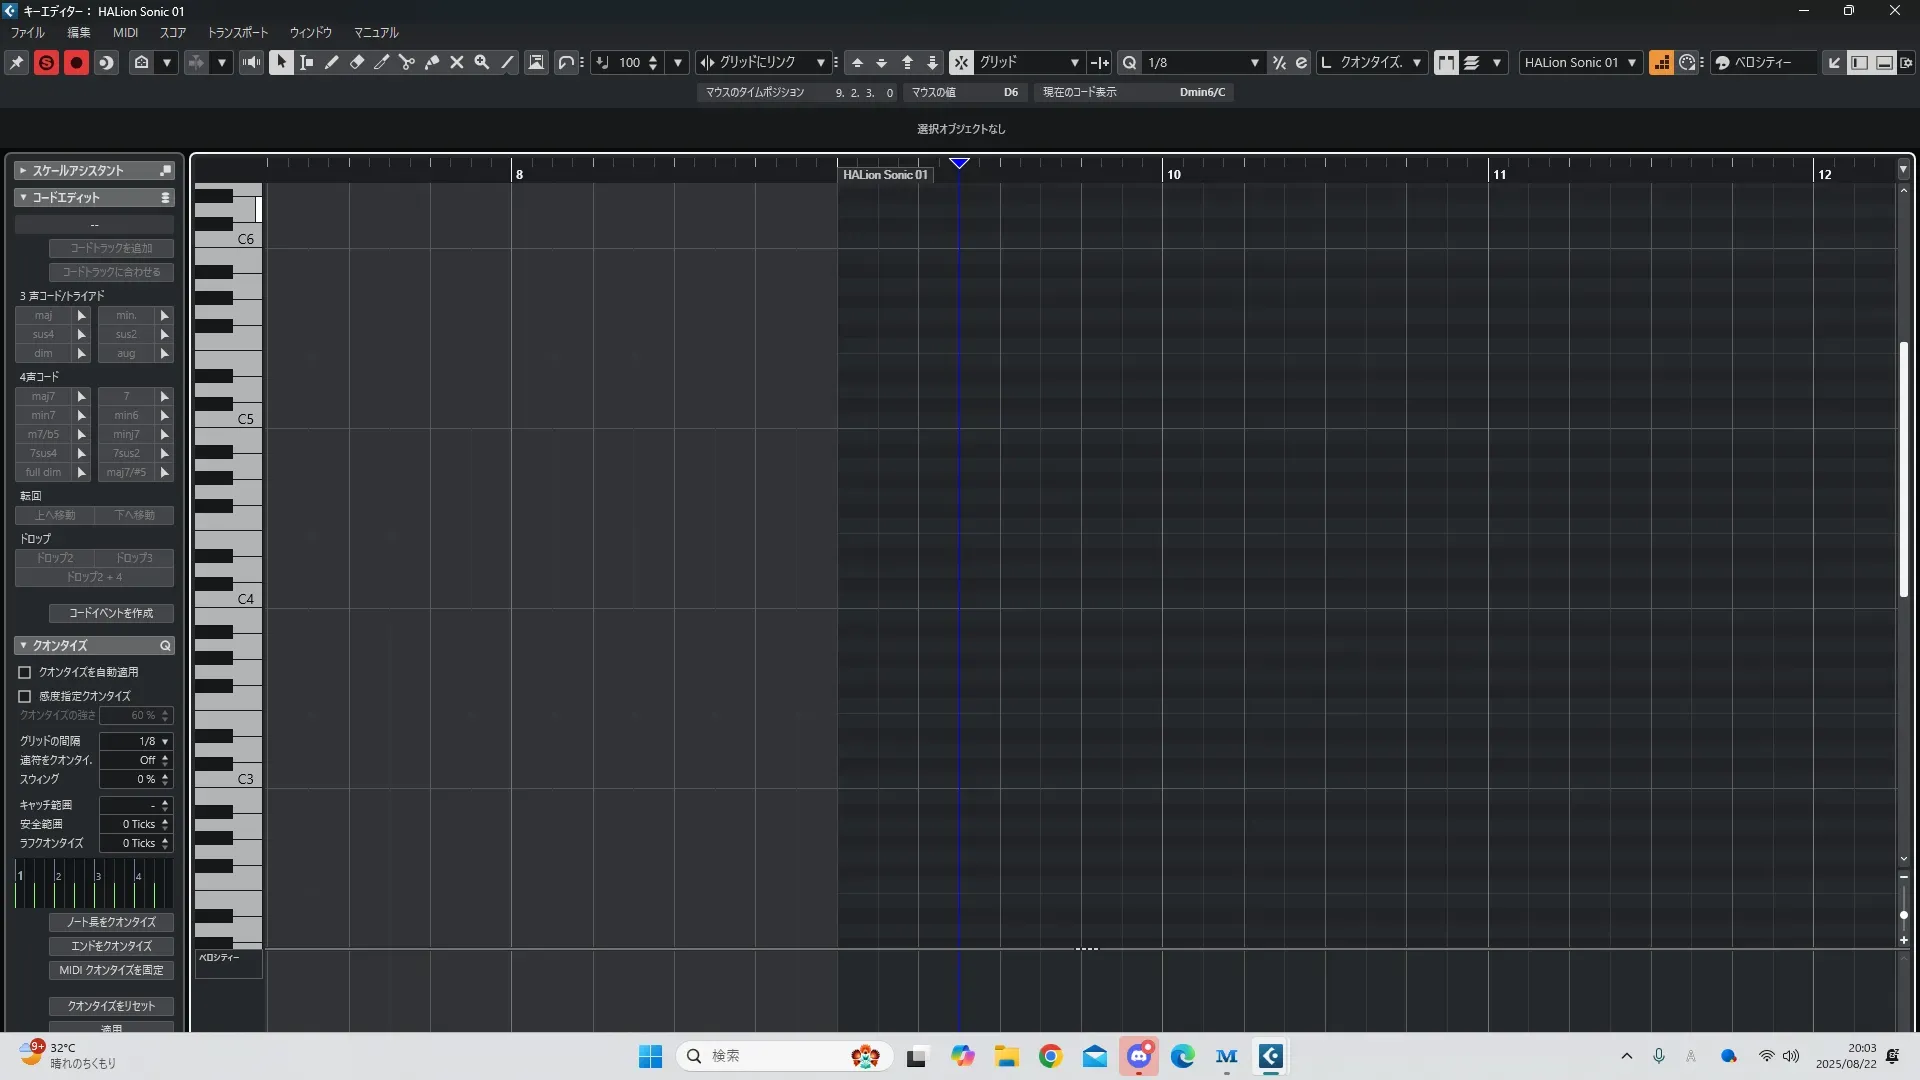Screen dimensions: 1920x1080
Task: Select the Erase tool
Action: pos(357,62)
